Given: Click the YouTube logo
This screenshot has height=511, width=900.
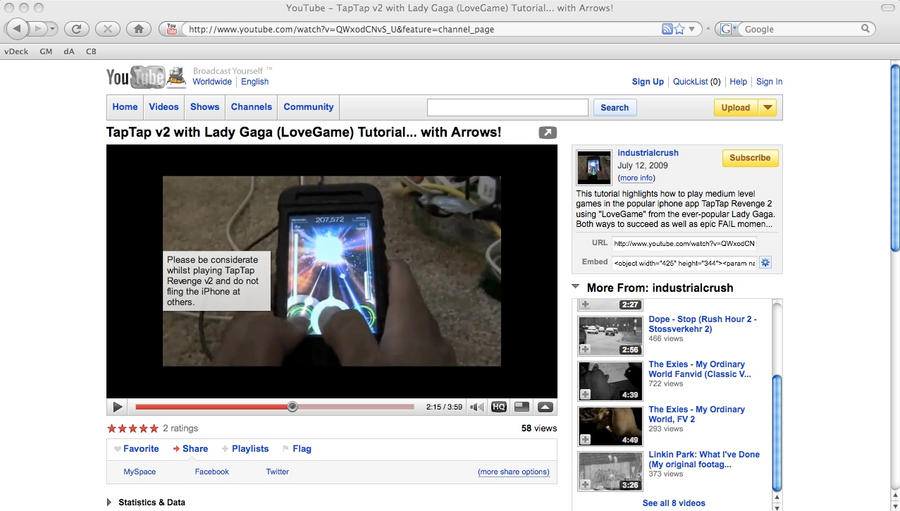Looking at the screenshot, I should pos(146,77).
